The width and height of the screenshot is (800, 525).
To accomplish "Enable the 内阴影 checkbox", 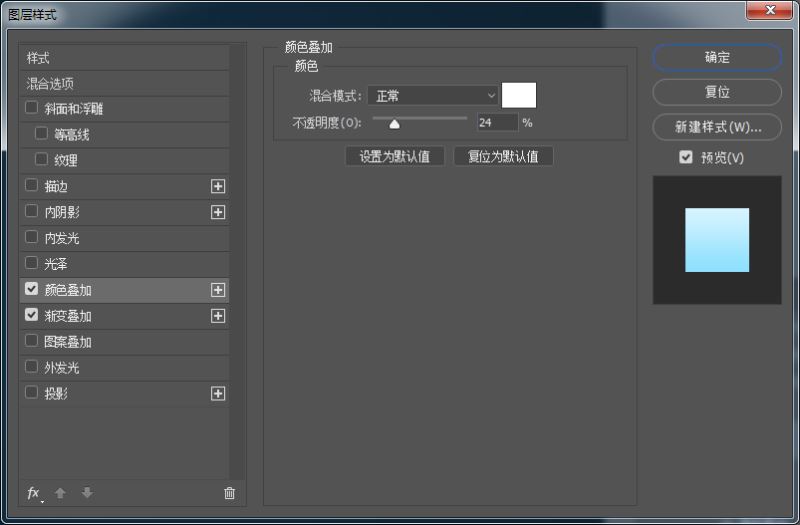I will (x=32, y=211).
